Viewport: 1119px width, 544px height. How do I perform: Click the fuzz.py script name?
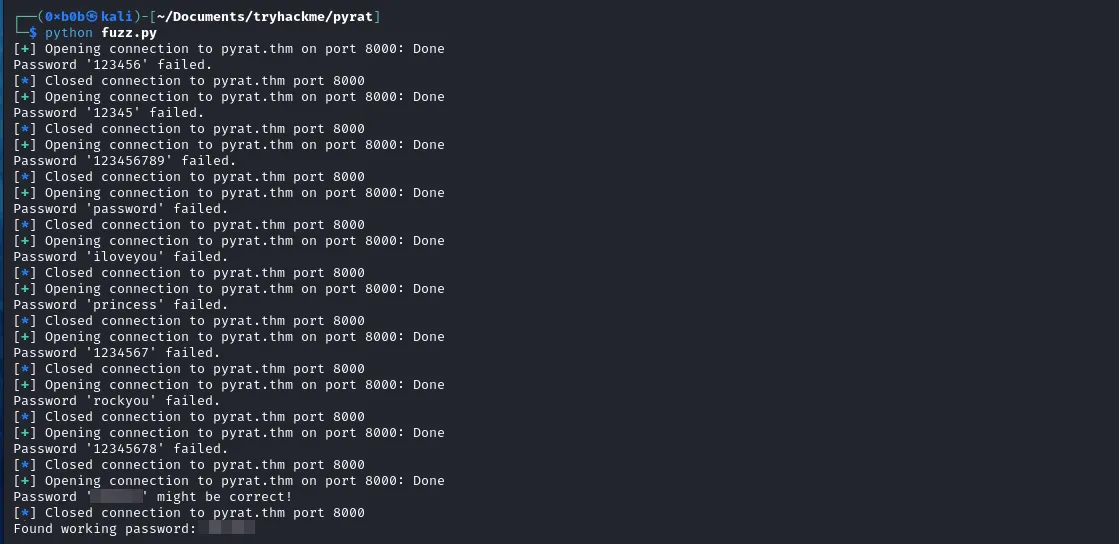tap(129, 33)
